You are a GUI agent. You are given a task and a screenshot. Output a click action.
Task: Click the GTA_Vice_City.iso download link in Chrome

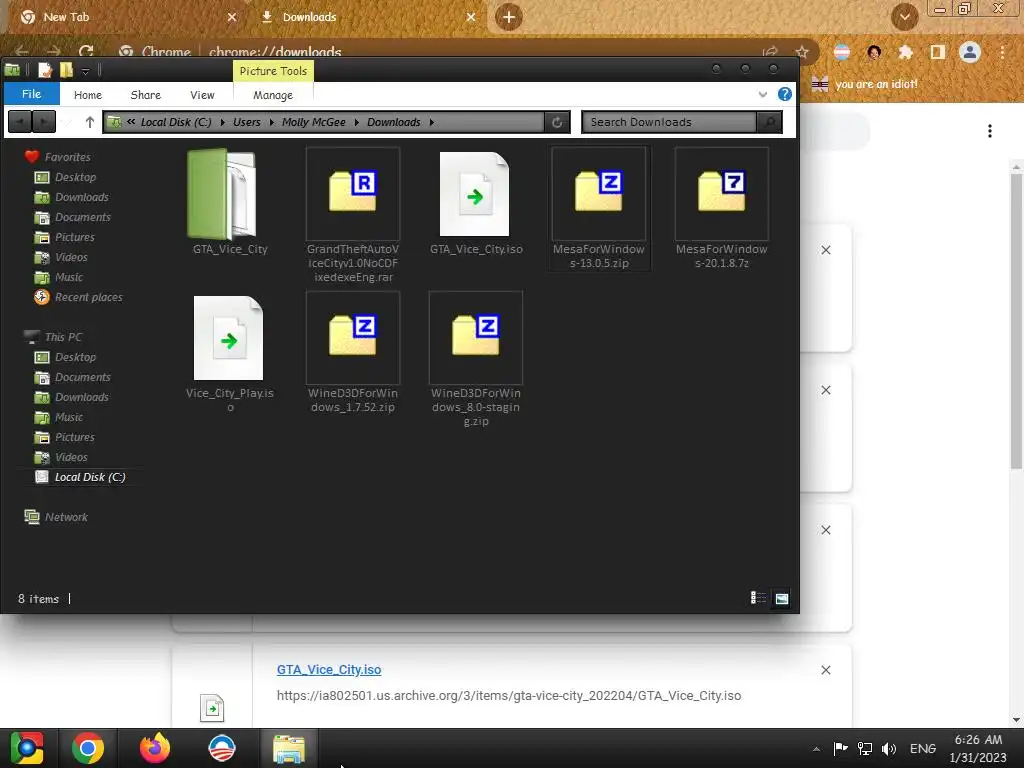click(329, 669)
